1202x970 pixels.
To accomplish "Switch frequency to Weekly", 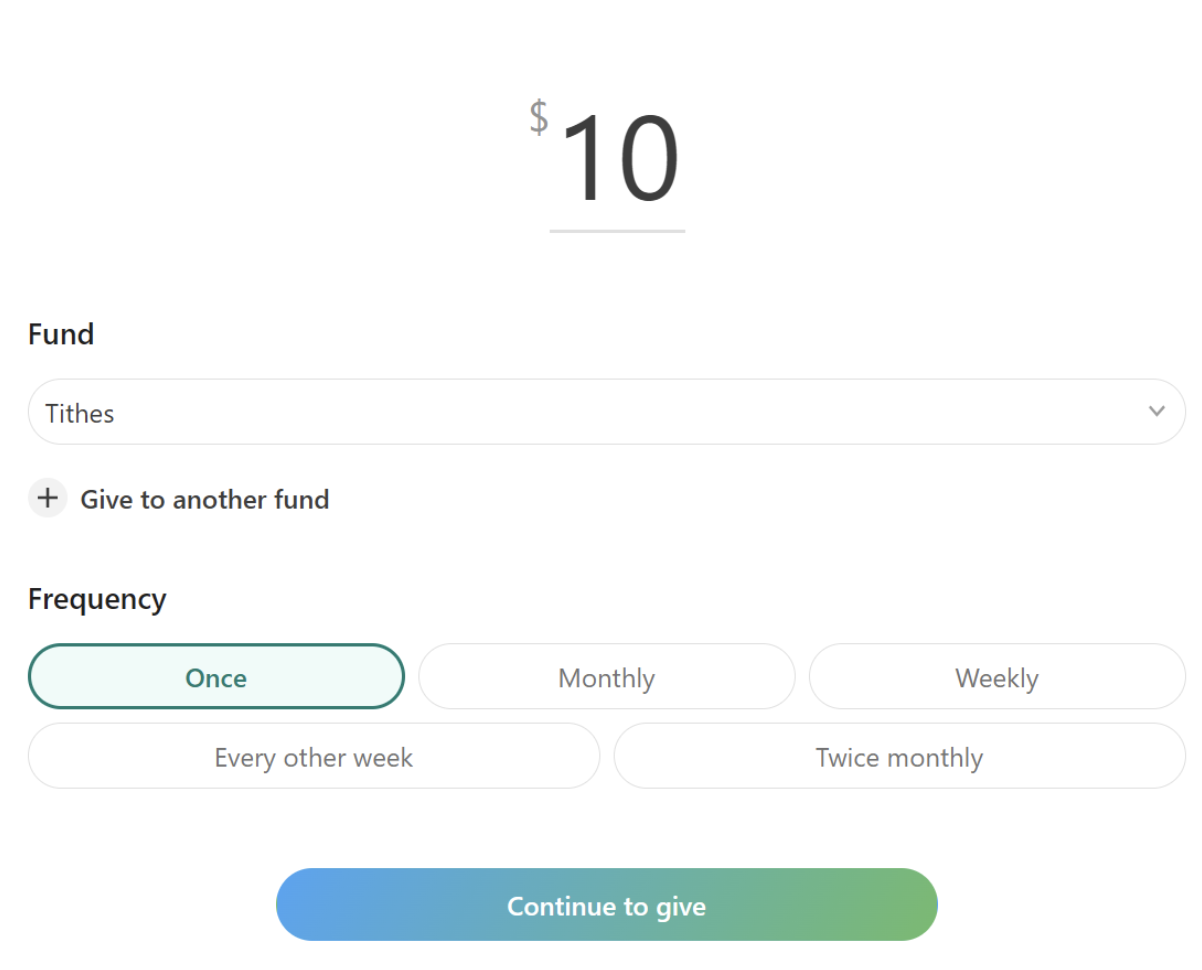I will 997,677.
